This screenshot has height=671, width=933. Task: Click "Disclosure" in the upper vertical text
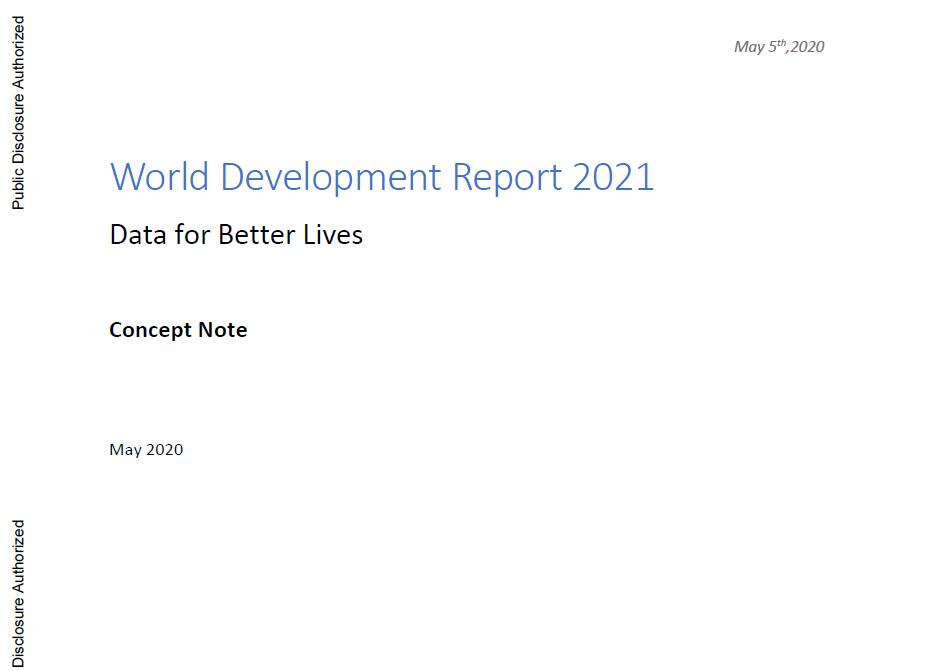pos(18,130)
